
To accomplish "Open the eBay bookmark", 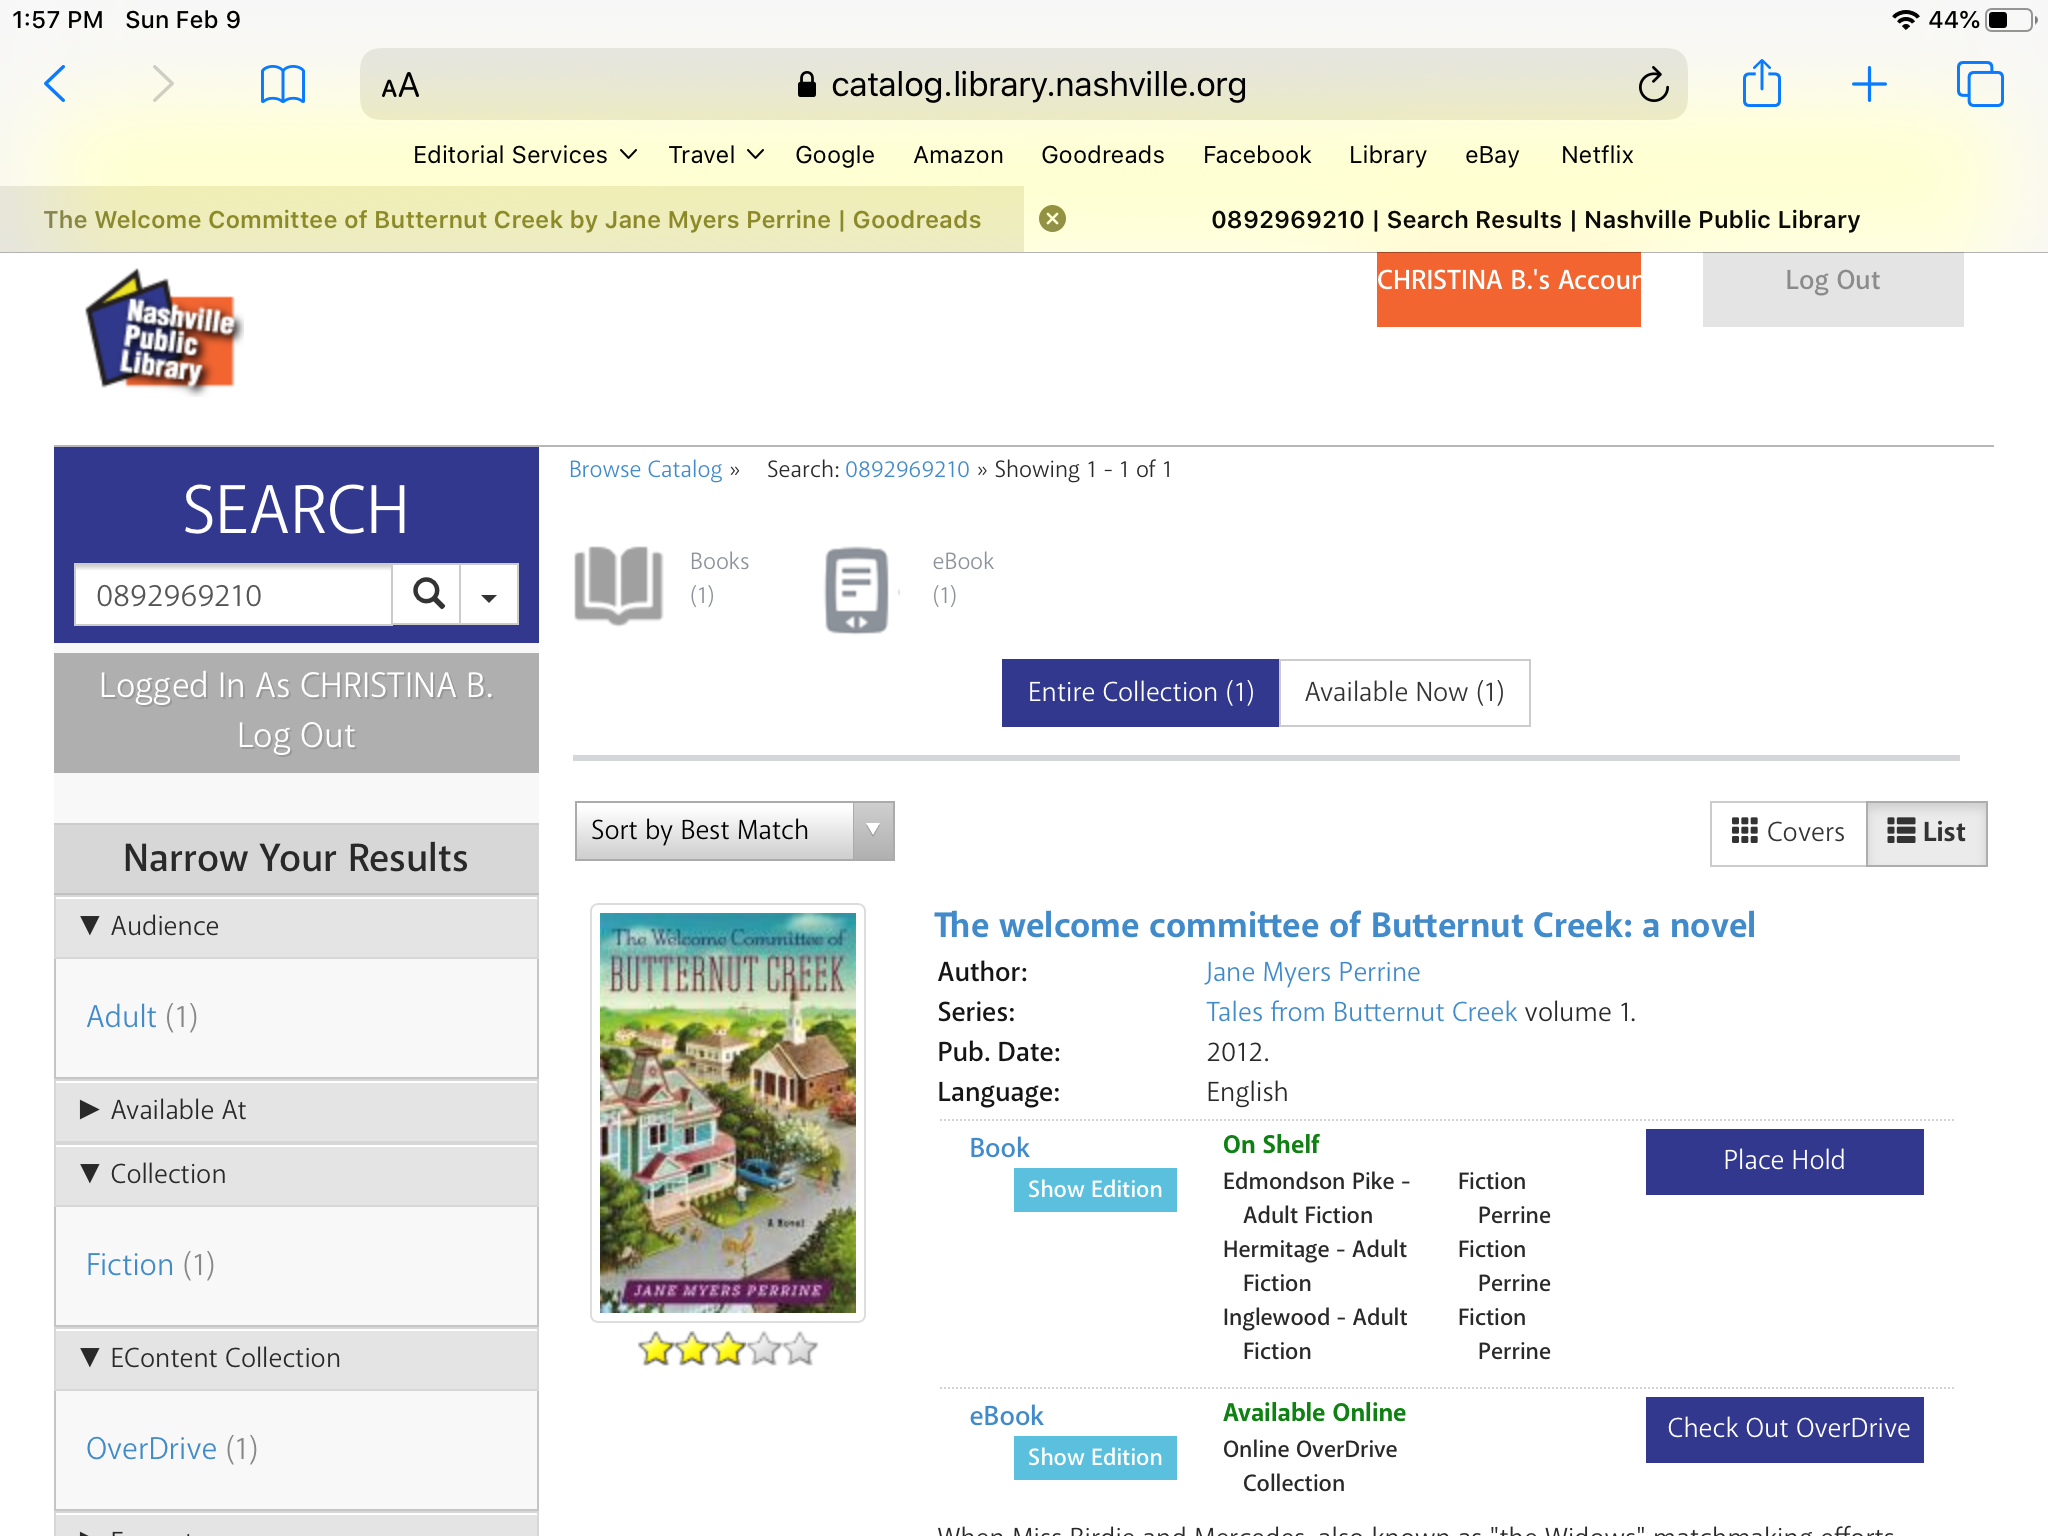I will (1492, 155).
